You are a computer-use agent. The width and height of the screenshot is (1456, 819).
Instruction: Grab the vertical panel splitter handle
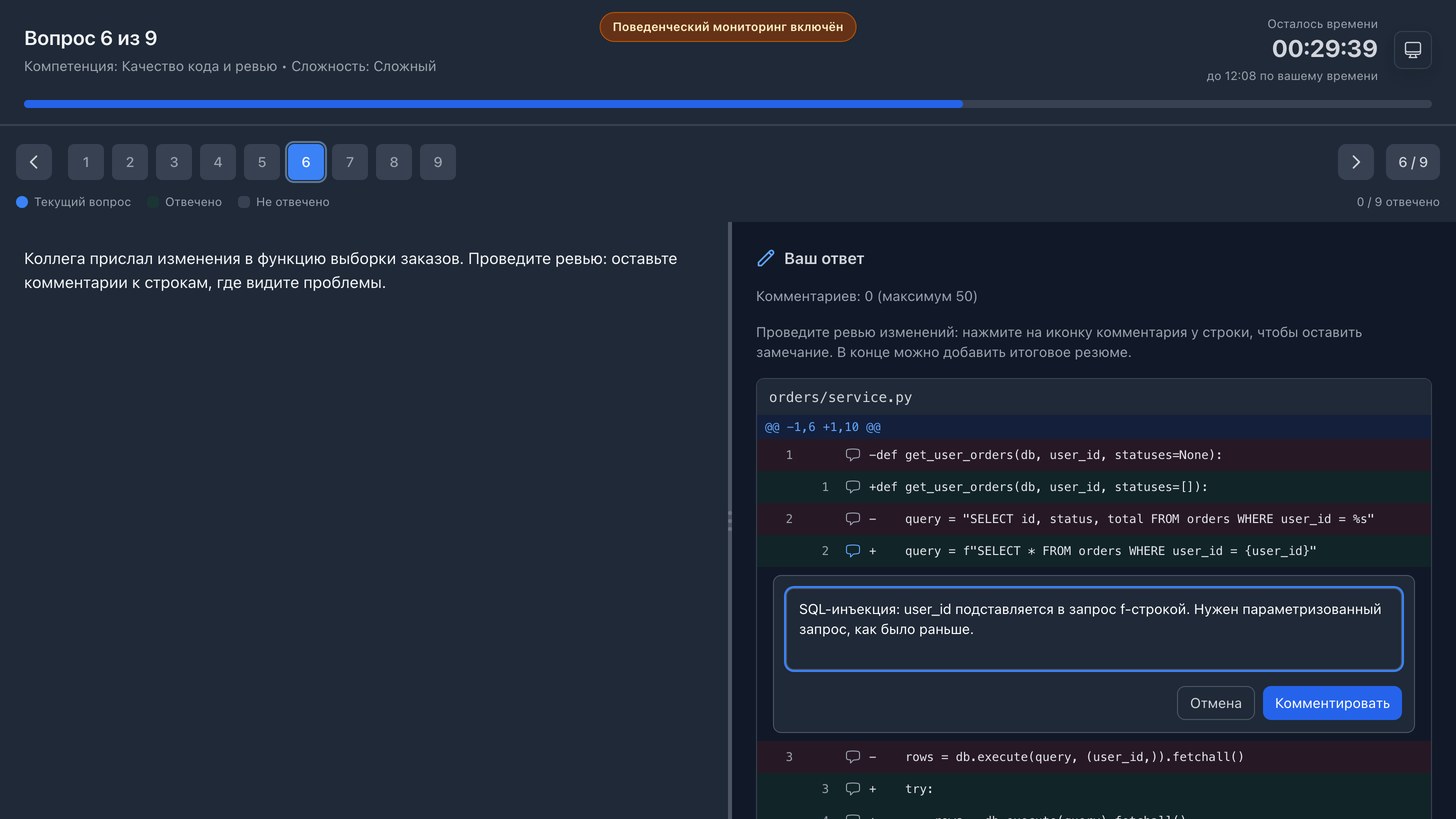(x=730, y=520)
